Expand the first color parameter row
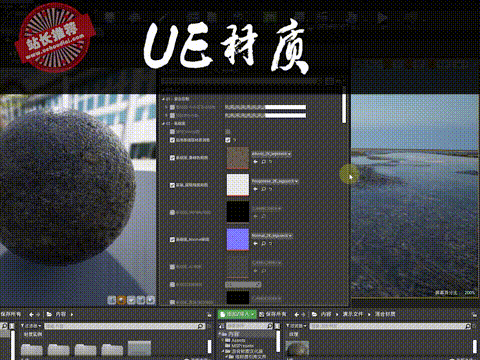Screen dimensions: 480x360 (x=167, y=107)
